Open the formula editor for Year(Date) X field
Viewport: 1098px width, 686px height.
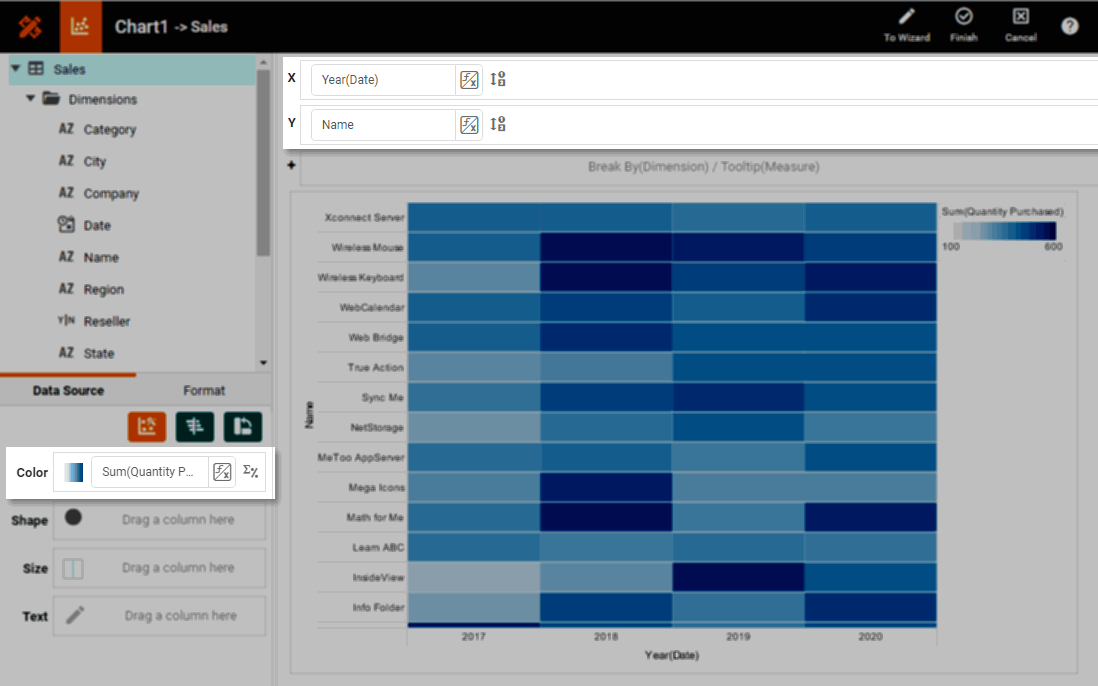[469, 79]
